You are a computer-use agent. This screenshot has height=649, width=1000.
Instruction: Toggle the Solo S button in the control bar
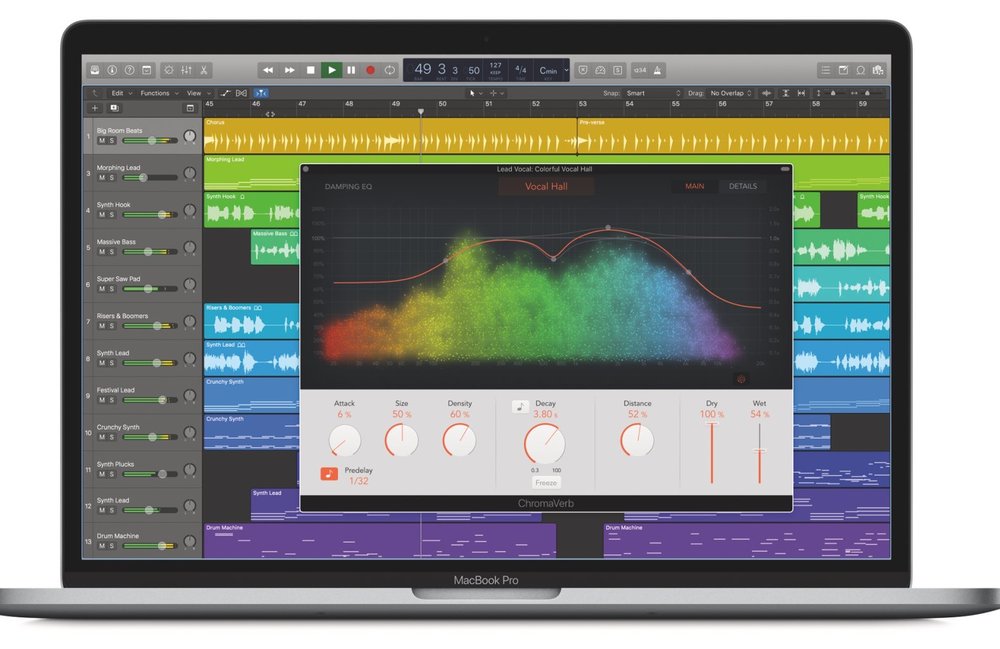click(x=617, y=70)
